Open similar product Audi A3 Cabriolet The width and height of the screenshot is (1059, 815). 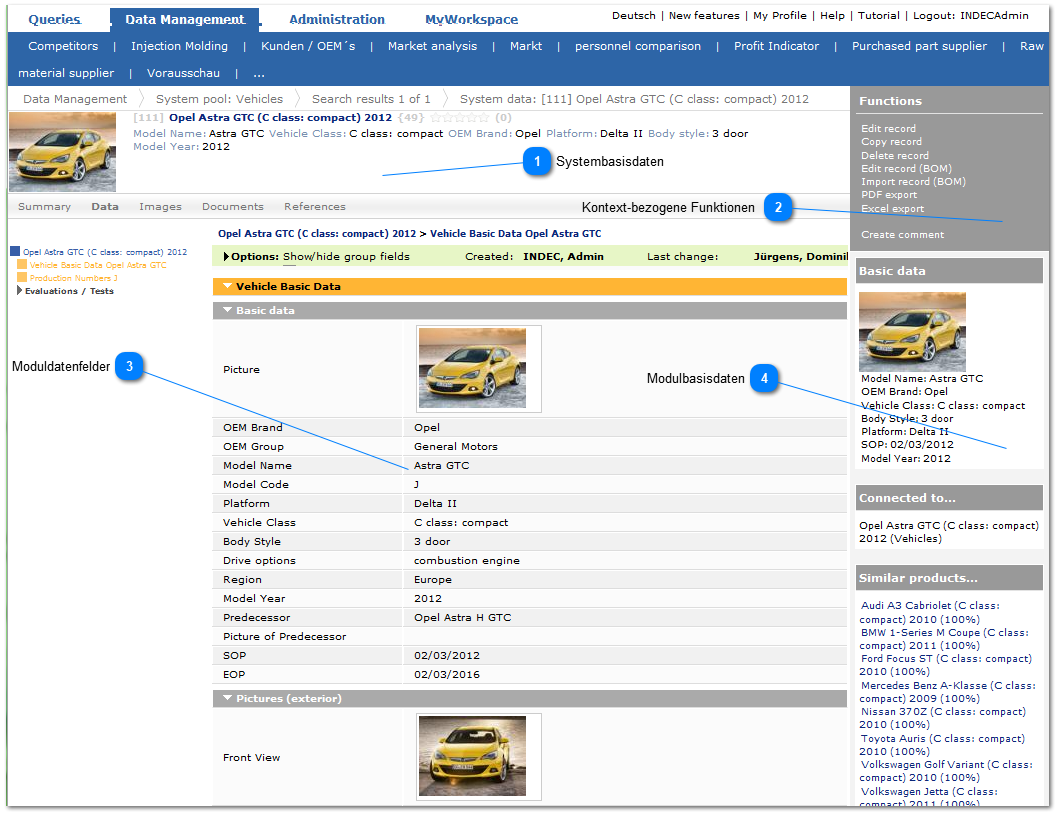[929, 612]
